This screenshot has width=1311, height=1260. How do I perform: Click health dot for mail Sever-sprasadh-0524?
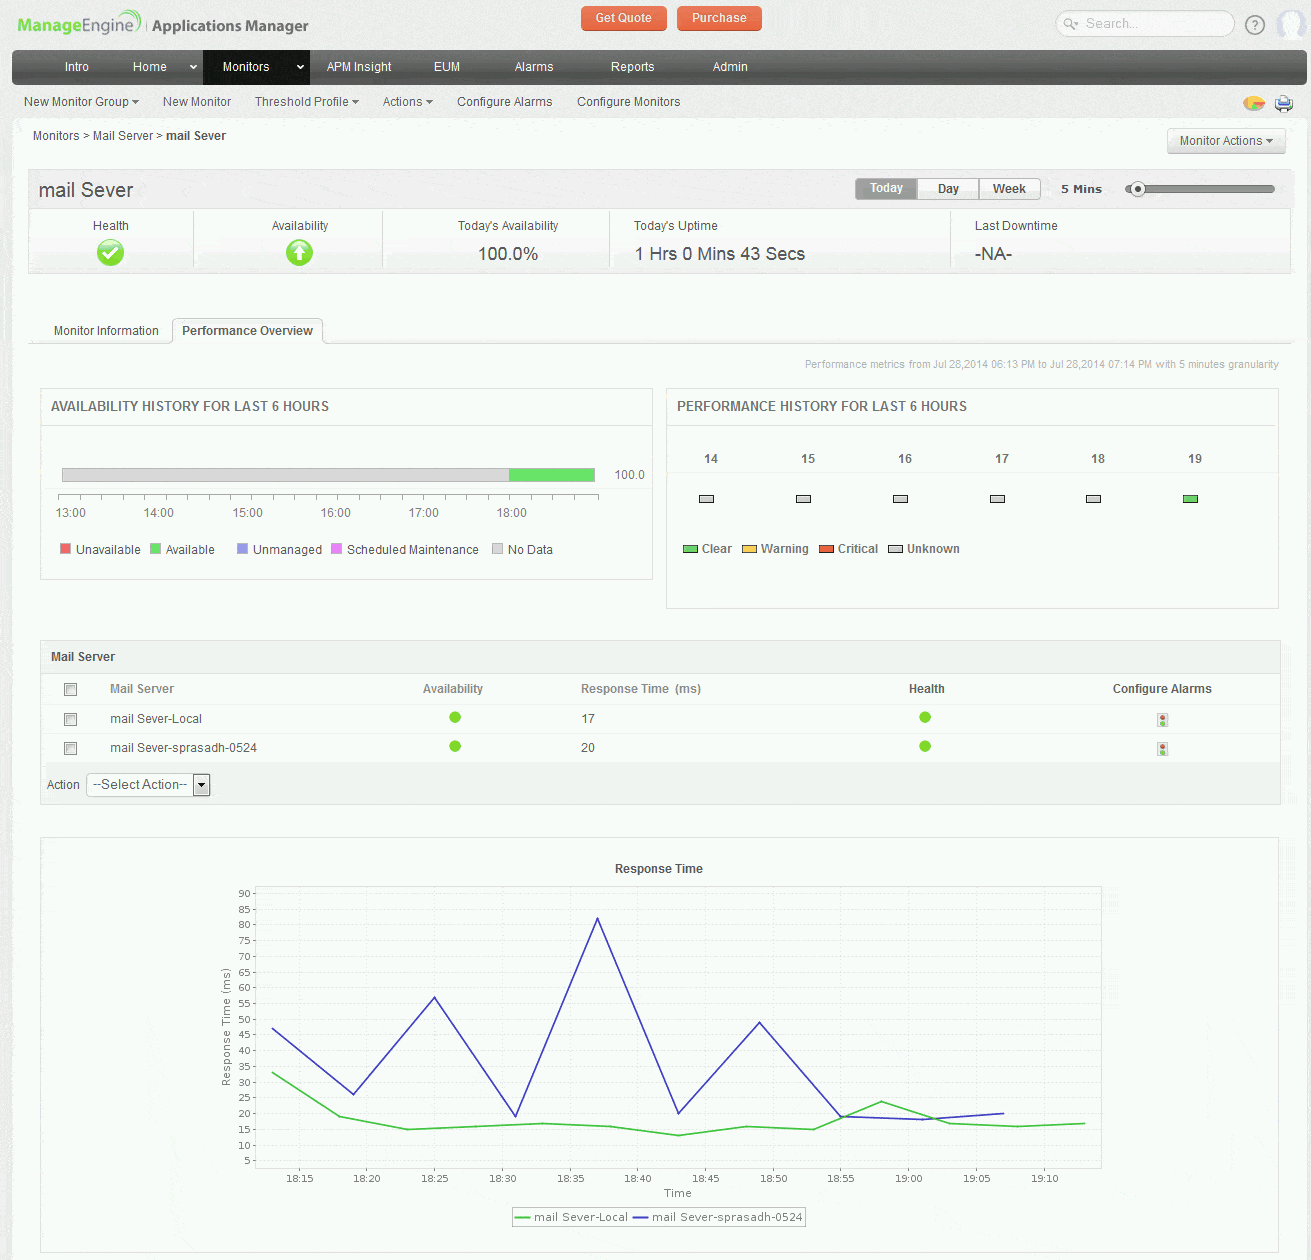[925, 746]
